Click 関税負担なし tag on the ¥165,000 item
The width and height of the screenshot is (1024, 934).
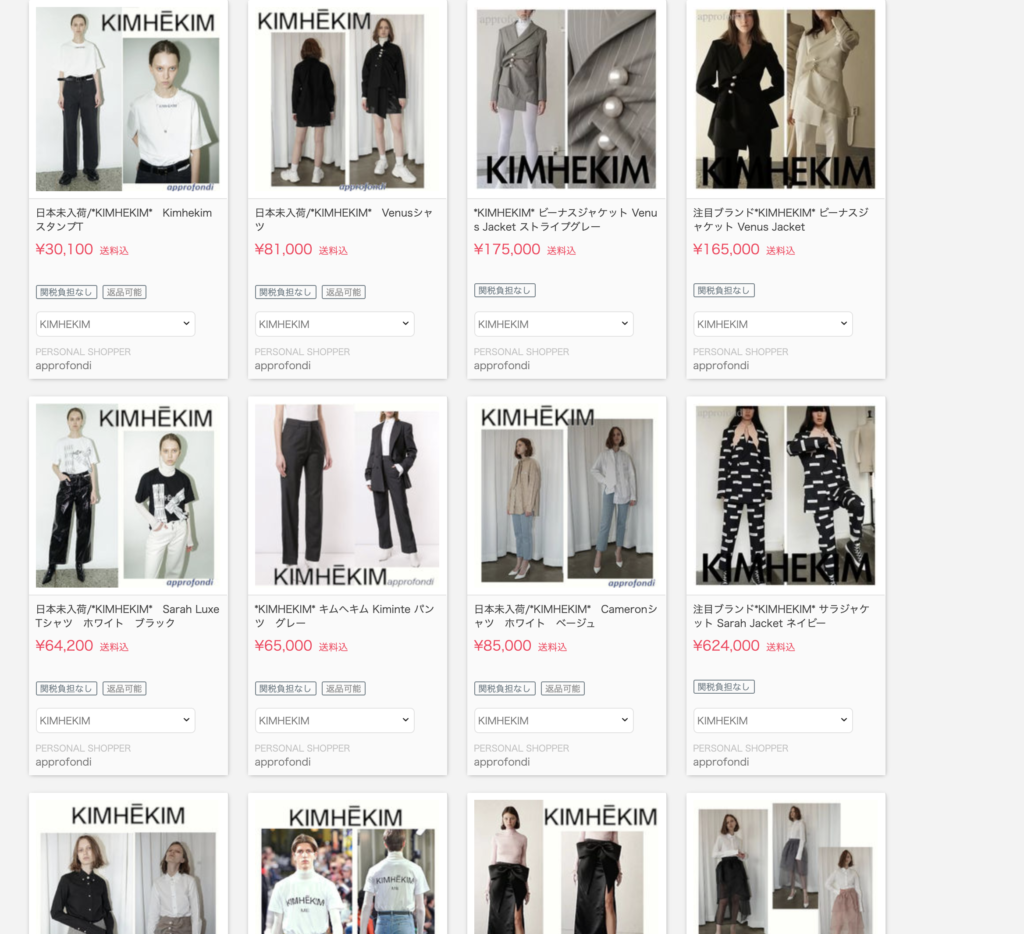click(x=724, y=290)
